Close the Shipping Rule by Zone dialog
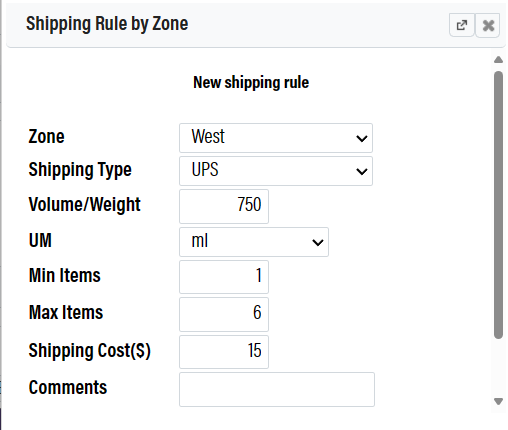The height and width of the screenshot is (430, 508). pyautogui.click(x=488, y=25)
